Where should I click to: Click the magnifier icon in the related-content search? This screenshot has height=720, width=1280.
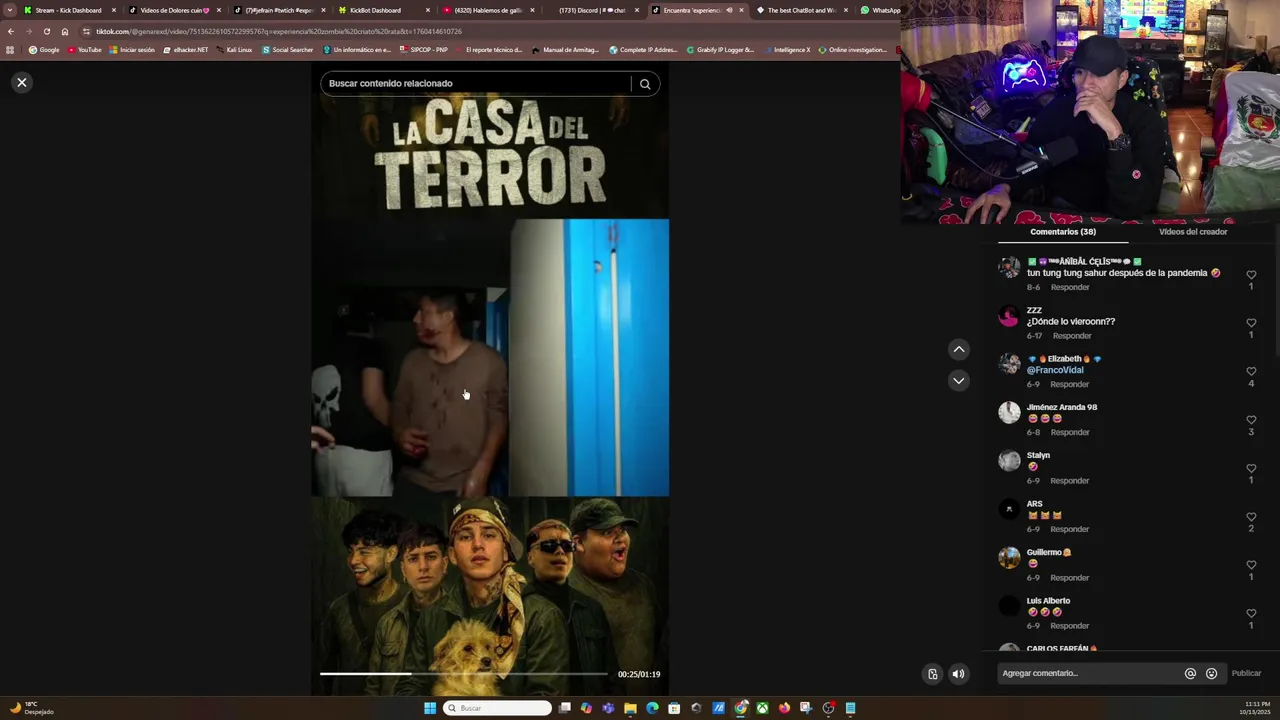(x=645, y=84)
